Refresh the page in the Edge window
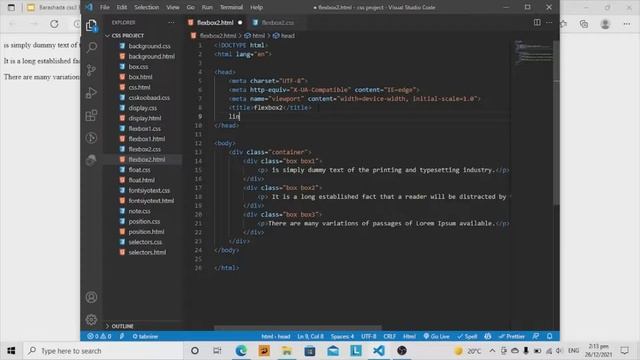640x360 pixels. (x=54, y=24)
